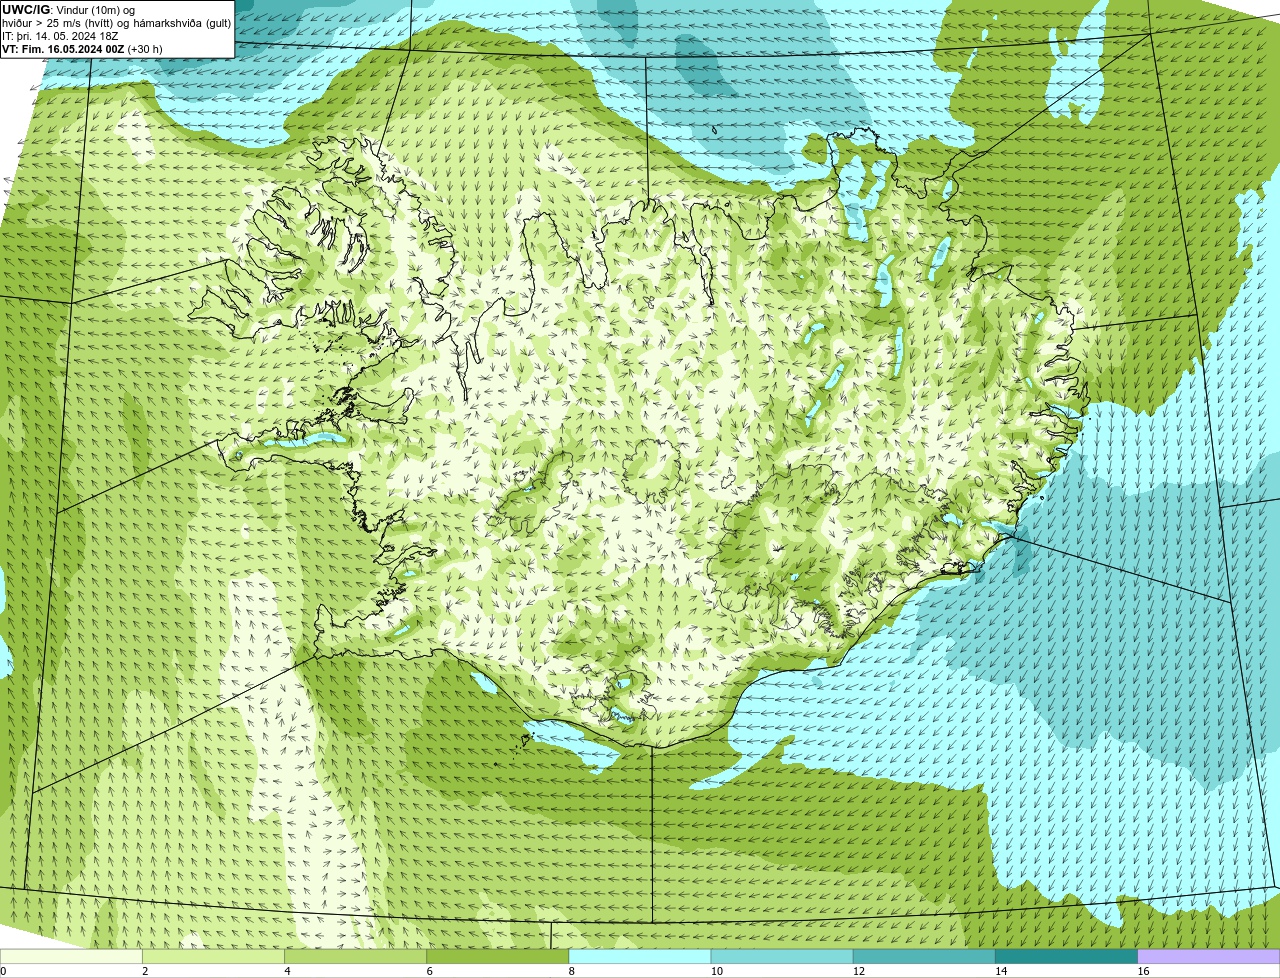Click the olive green 6–8 m/s legend swatch
Viewport: 1280px width, 978px height.
pyautogui.click(x=498, y=957)
